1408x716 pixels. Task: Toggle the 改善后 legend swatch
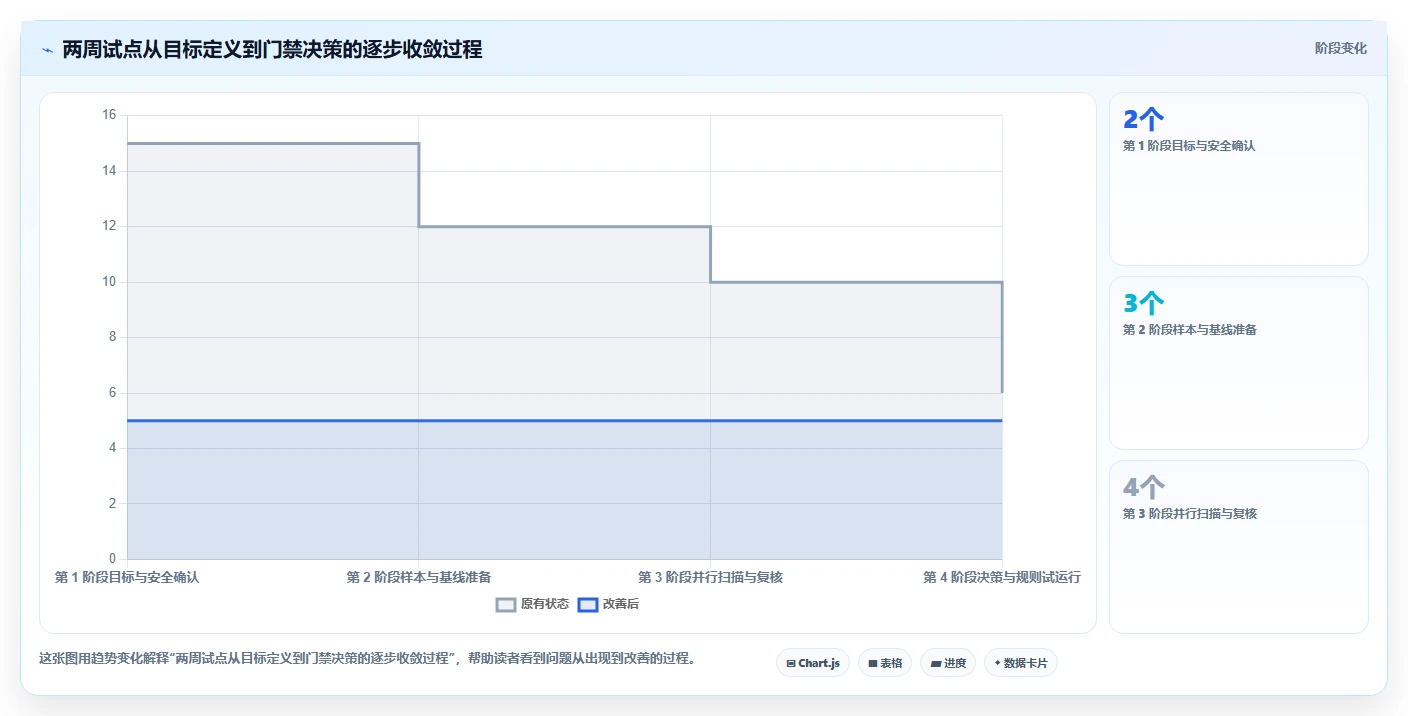pos(588,604)
